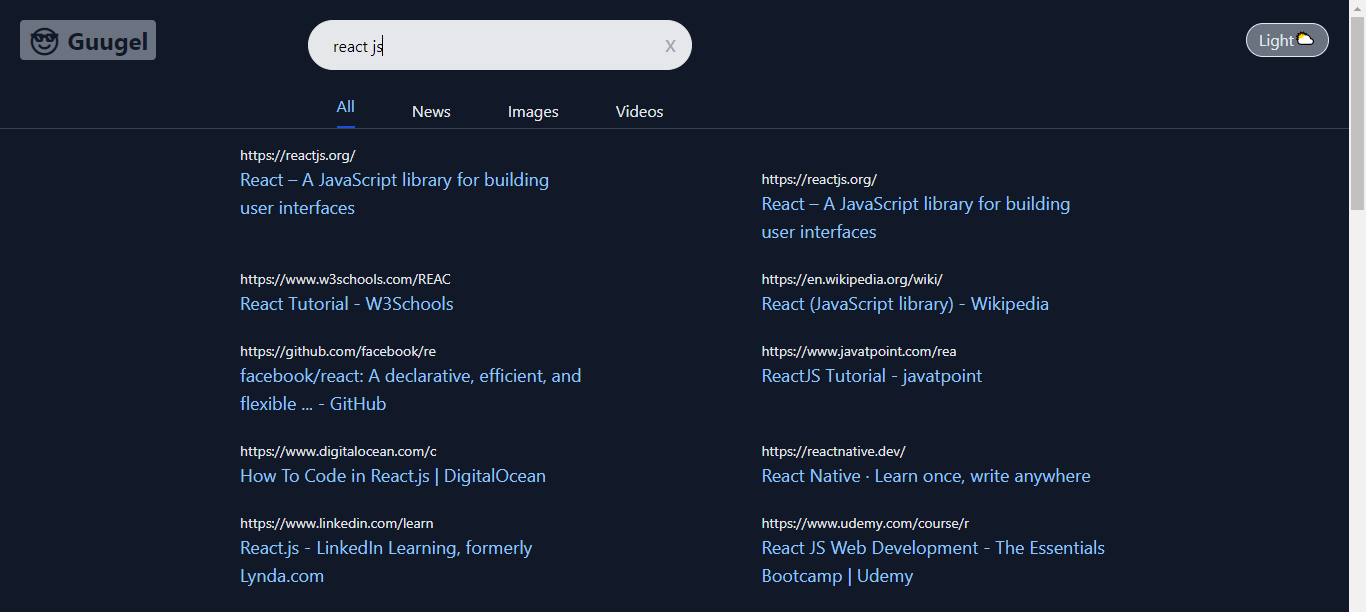Screen dimensions: 1366x612
Task: Open React Tutorial - W3Schools link
Action: (347, 303)
